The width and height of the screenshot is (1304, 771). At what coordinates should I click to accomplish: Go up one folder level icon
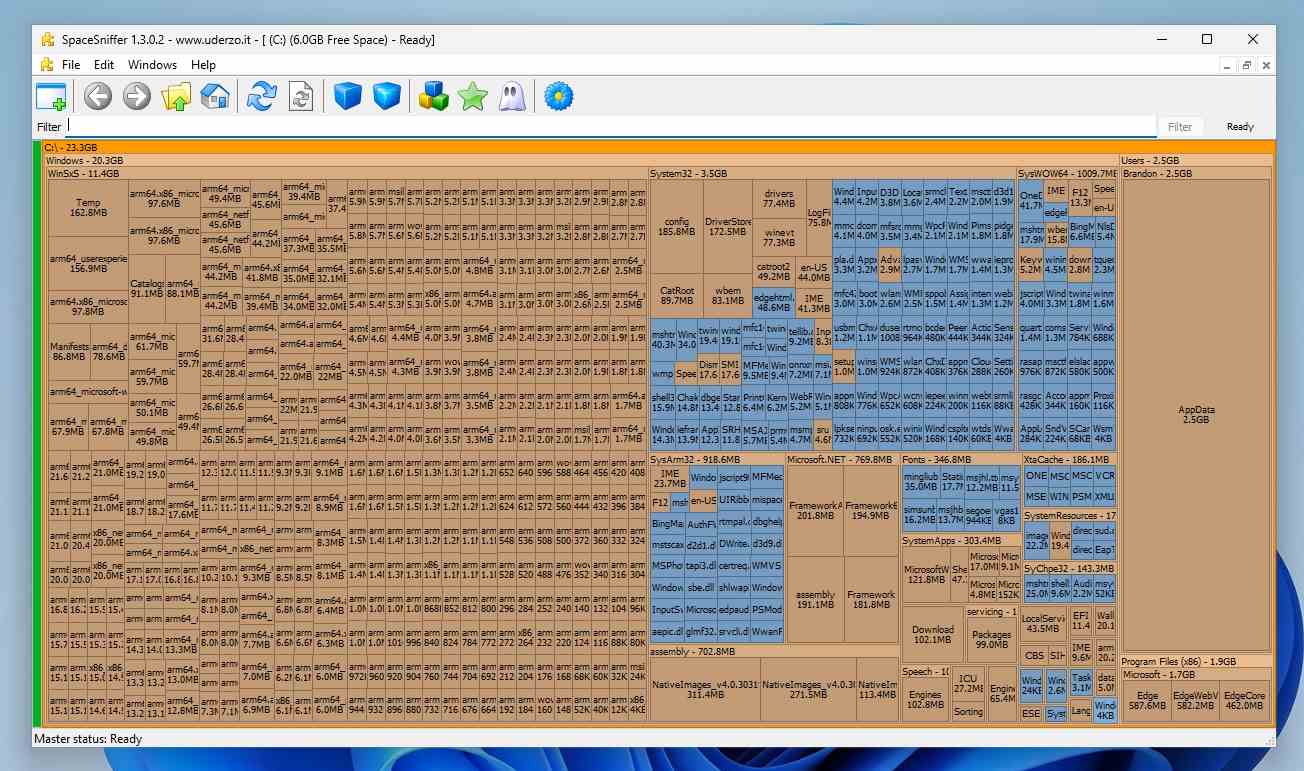click(176, 96)
